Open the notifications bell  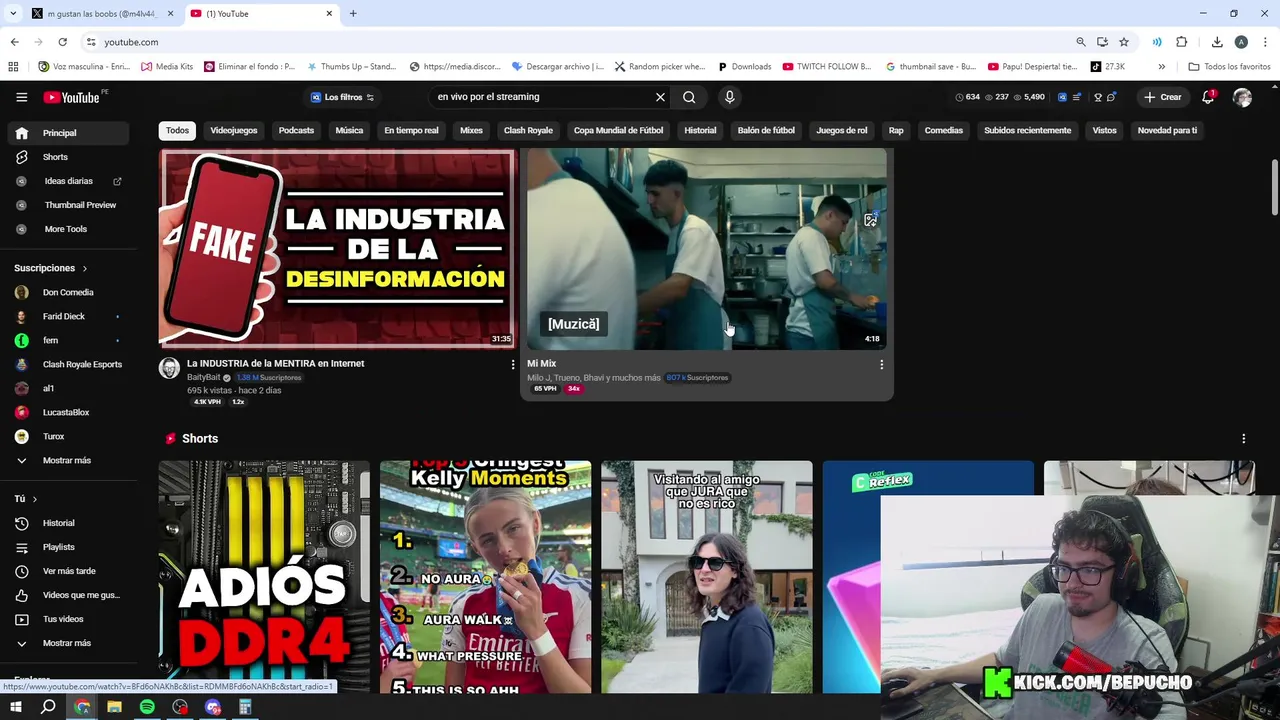1208,97
